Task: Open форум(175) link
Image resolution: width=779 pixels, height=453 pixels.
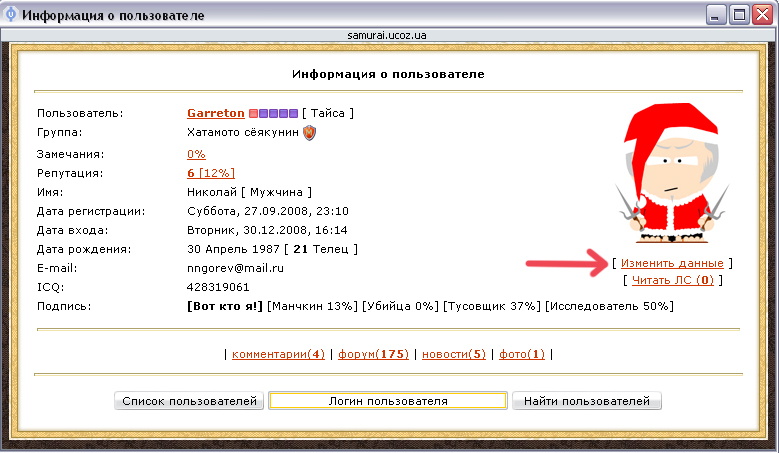Action: pos(373,354)
